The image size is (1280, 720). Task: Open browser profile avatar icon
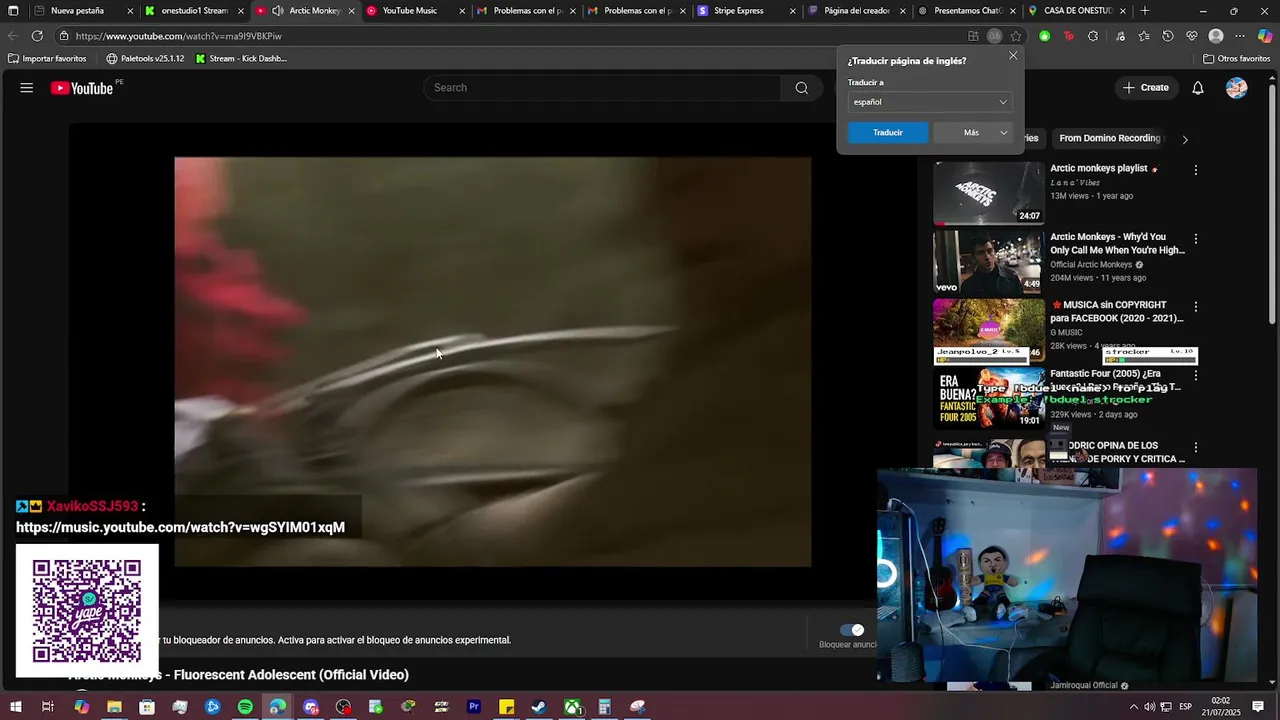pyautogui.click(x=1216, y=36)
